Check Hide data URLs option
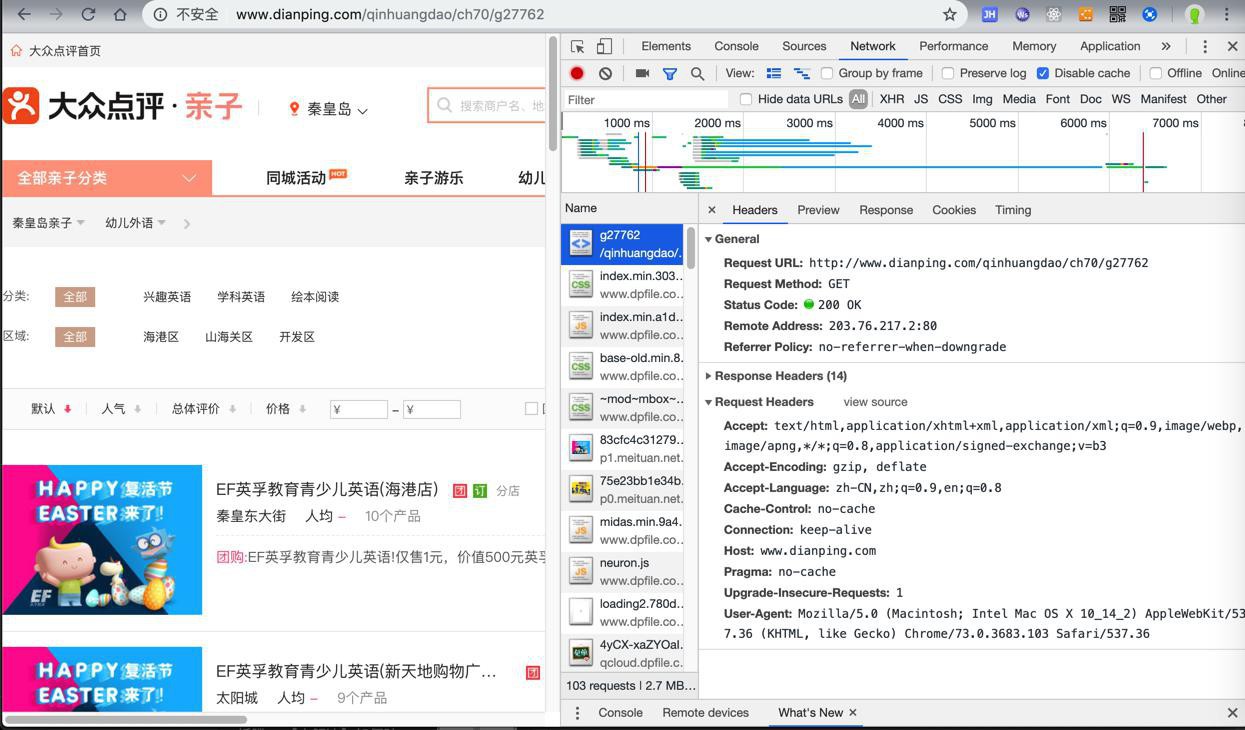The image size is (1245, 730). pyautogui.click(x=746, y=99)
